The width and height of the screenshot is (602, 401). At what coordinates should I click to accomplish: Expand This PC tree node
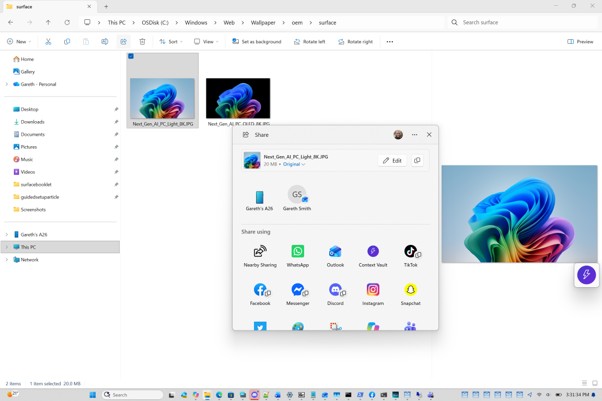click(x=7, y=247)
